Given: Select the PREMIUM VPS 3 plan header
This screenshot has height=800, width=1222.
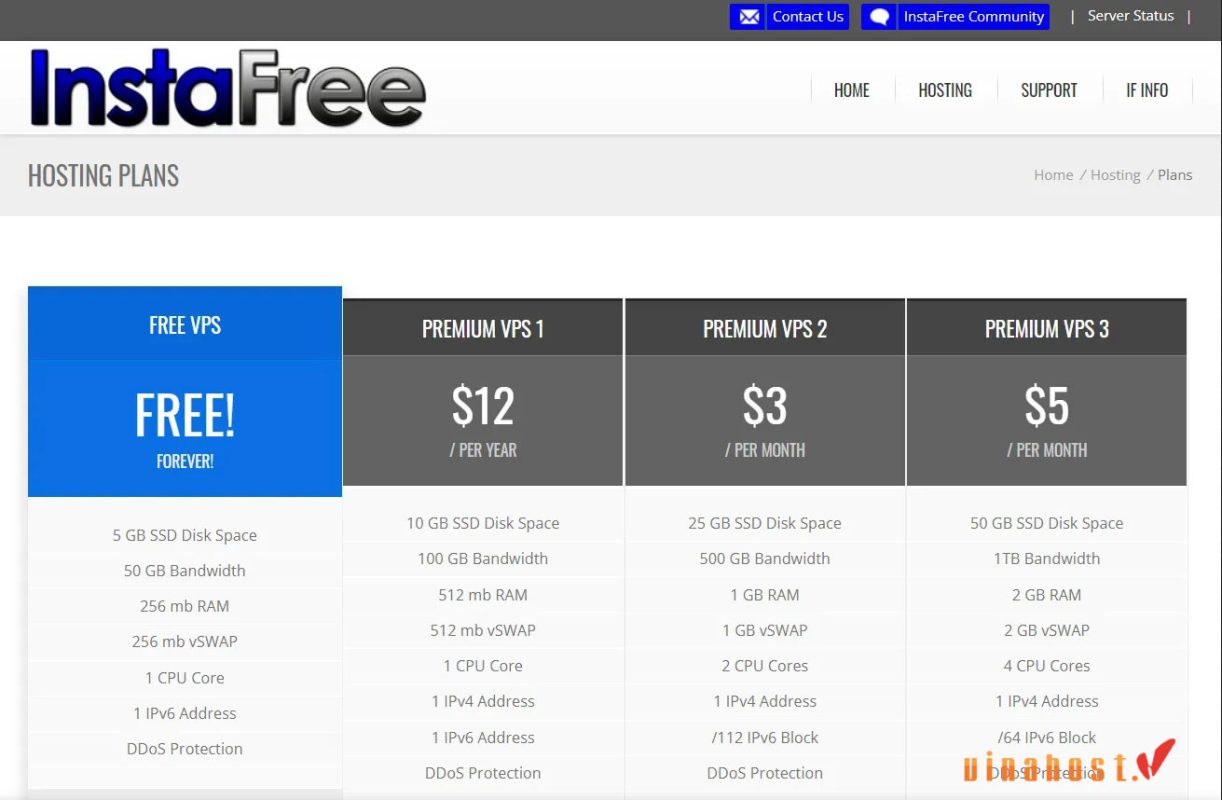Looking at the screenshot, I should 1046,327.
